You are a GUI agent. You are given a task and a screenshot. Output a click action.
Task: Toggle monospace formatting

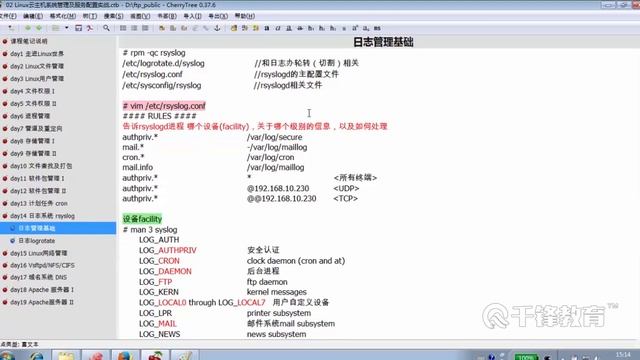click(377, 28)
